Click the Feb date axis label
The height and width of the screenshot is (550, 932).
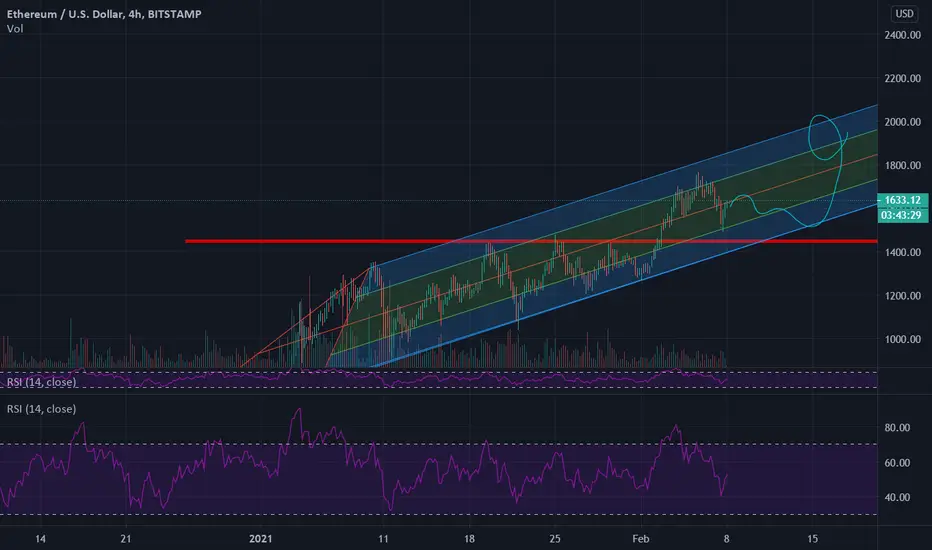click(641, 539)
